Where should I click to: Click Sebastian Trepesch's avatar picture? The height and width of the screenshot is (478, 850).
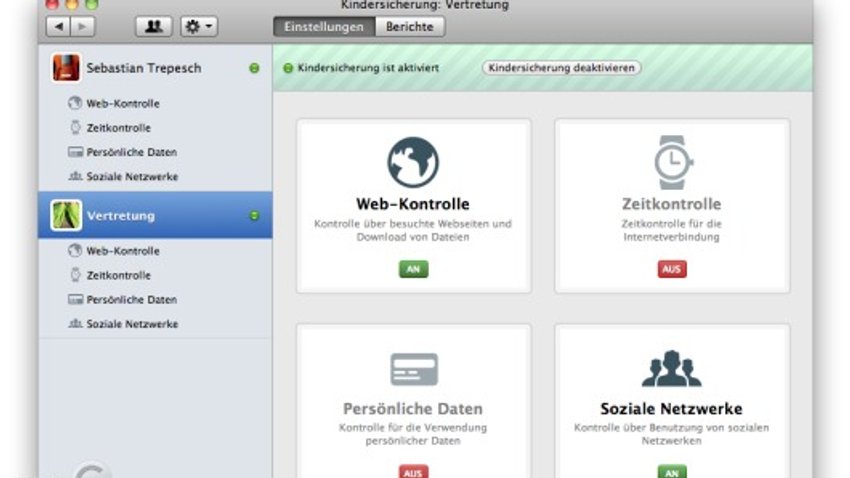pos(66,68)
